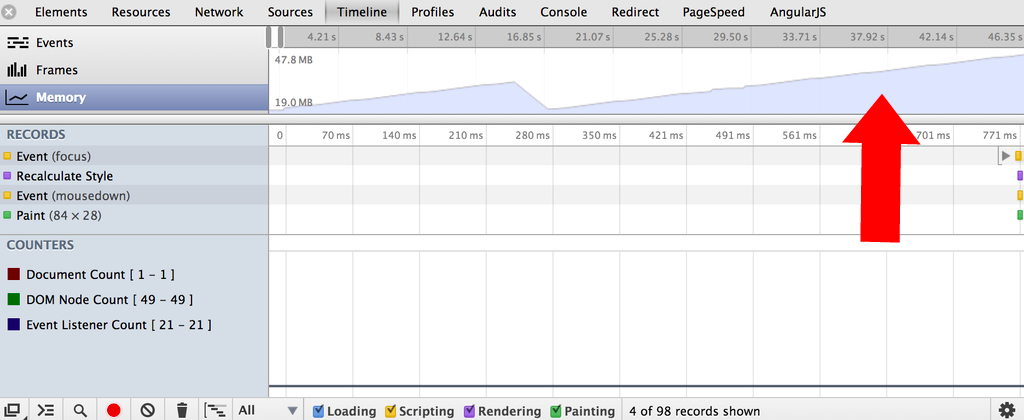Viewport: 1024px width, 420px height.
Task: Open the settings gear icon
Action: [1006, 410]
